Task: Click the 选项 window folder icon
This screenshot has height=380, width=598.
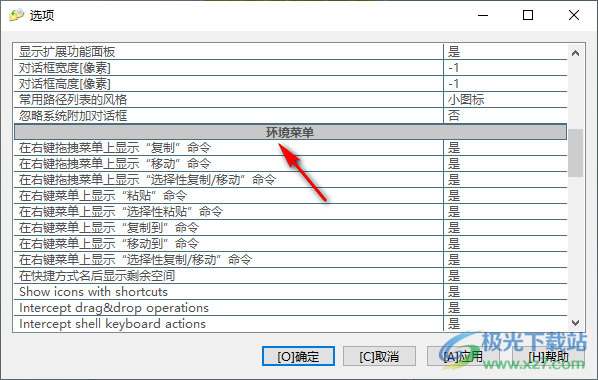Action: [16, 16]
